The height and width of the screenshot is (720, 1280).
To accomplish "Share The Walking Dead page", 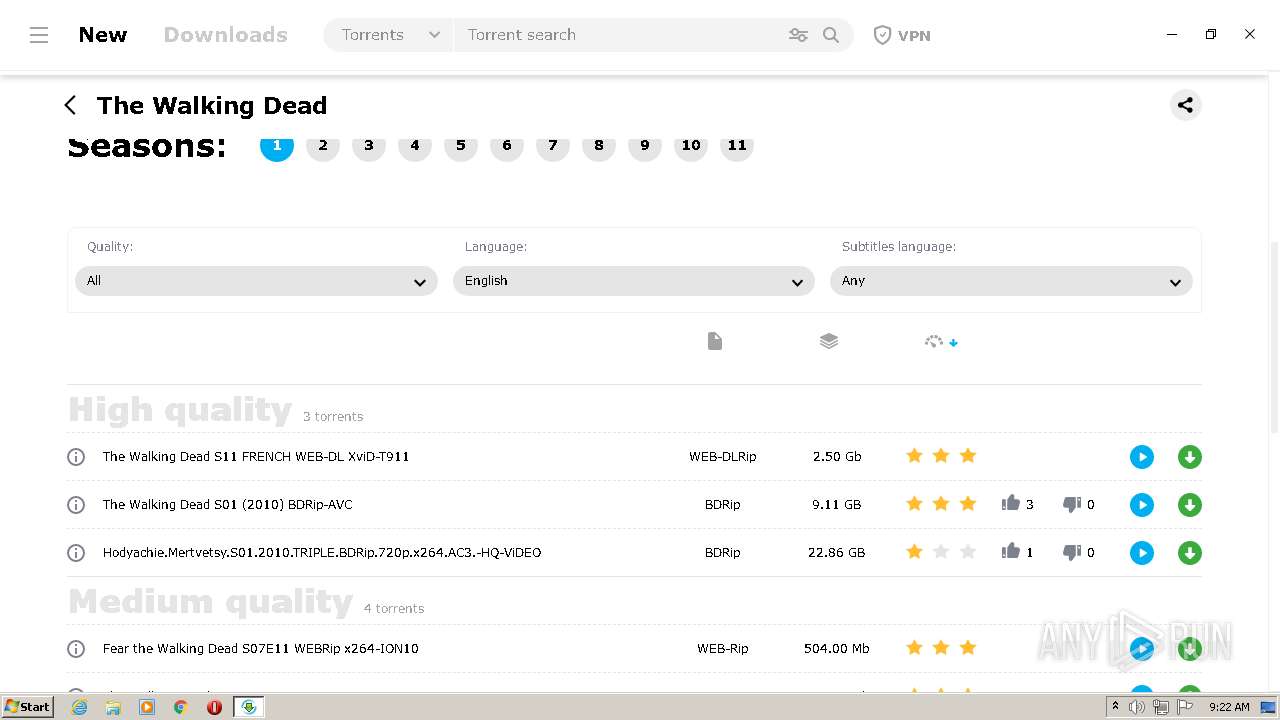I will point(1185,105).
